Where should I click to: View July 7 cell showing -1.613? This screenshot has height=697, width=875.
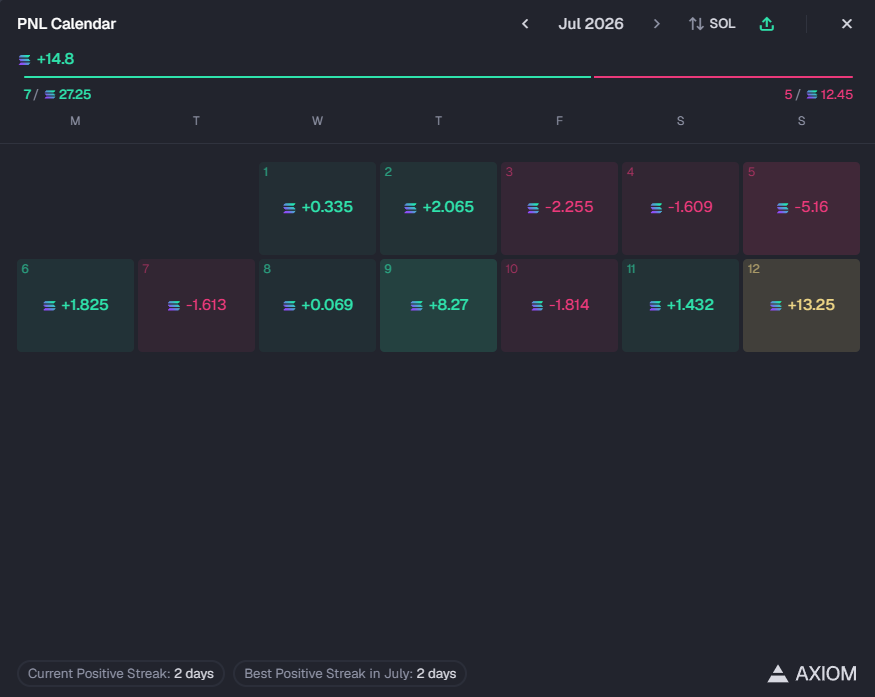point(196,305)
